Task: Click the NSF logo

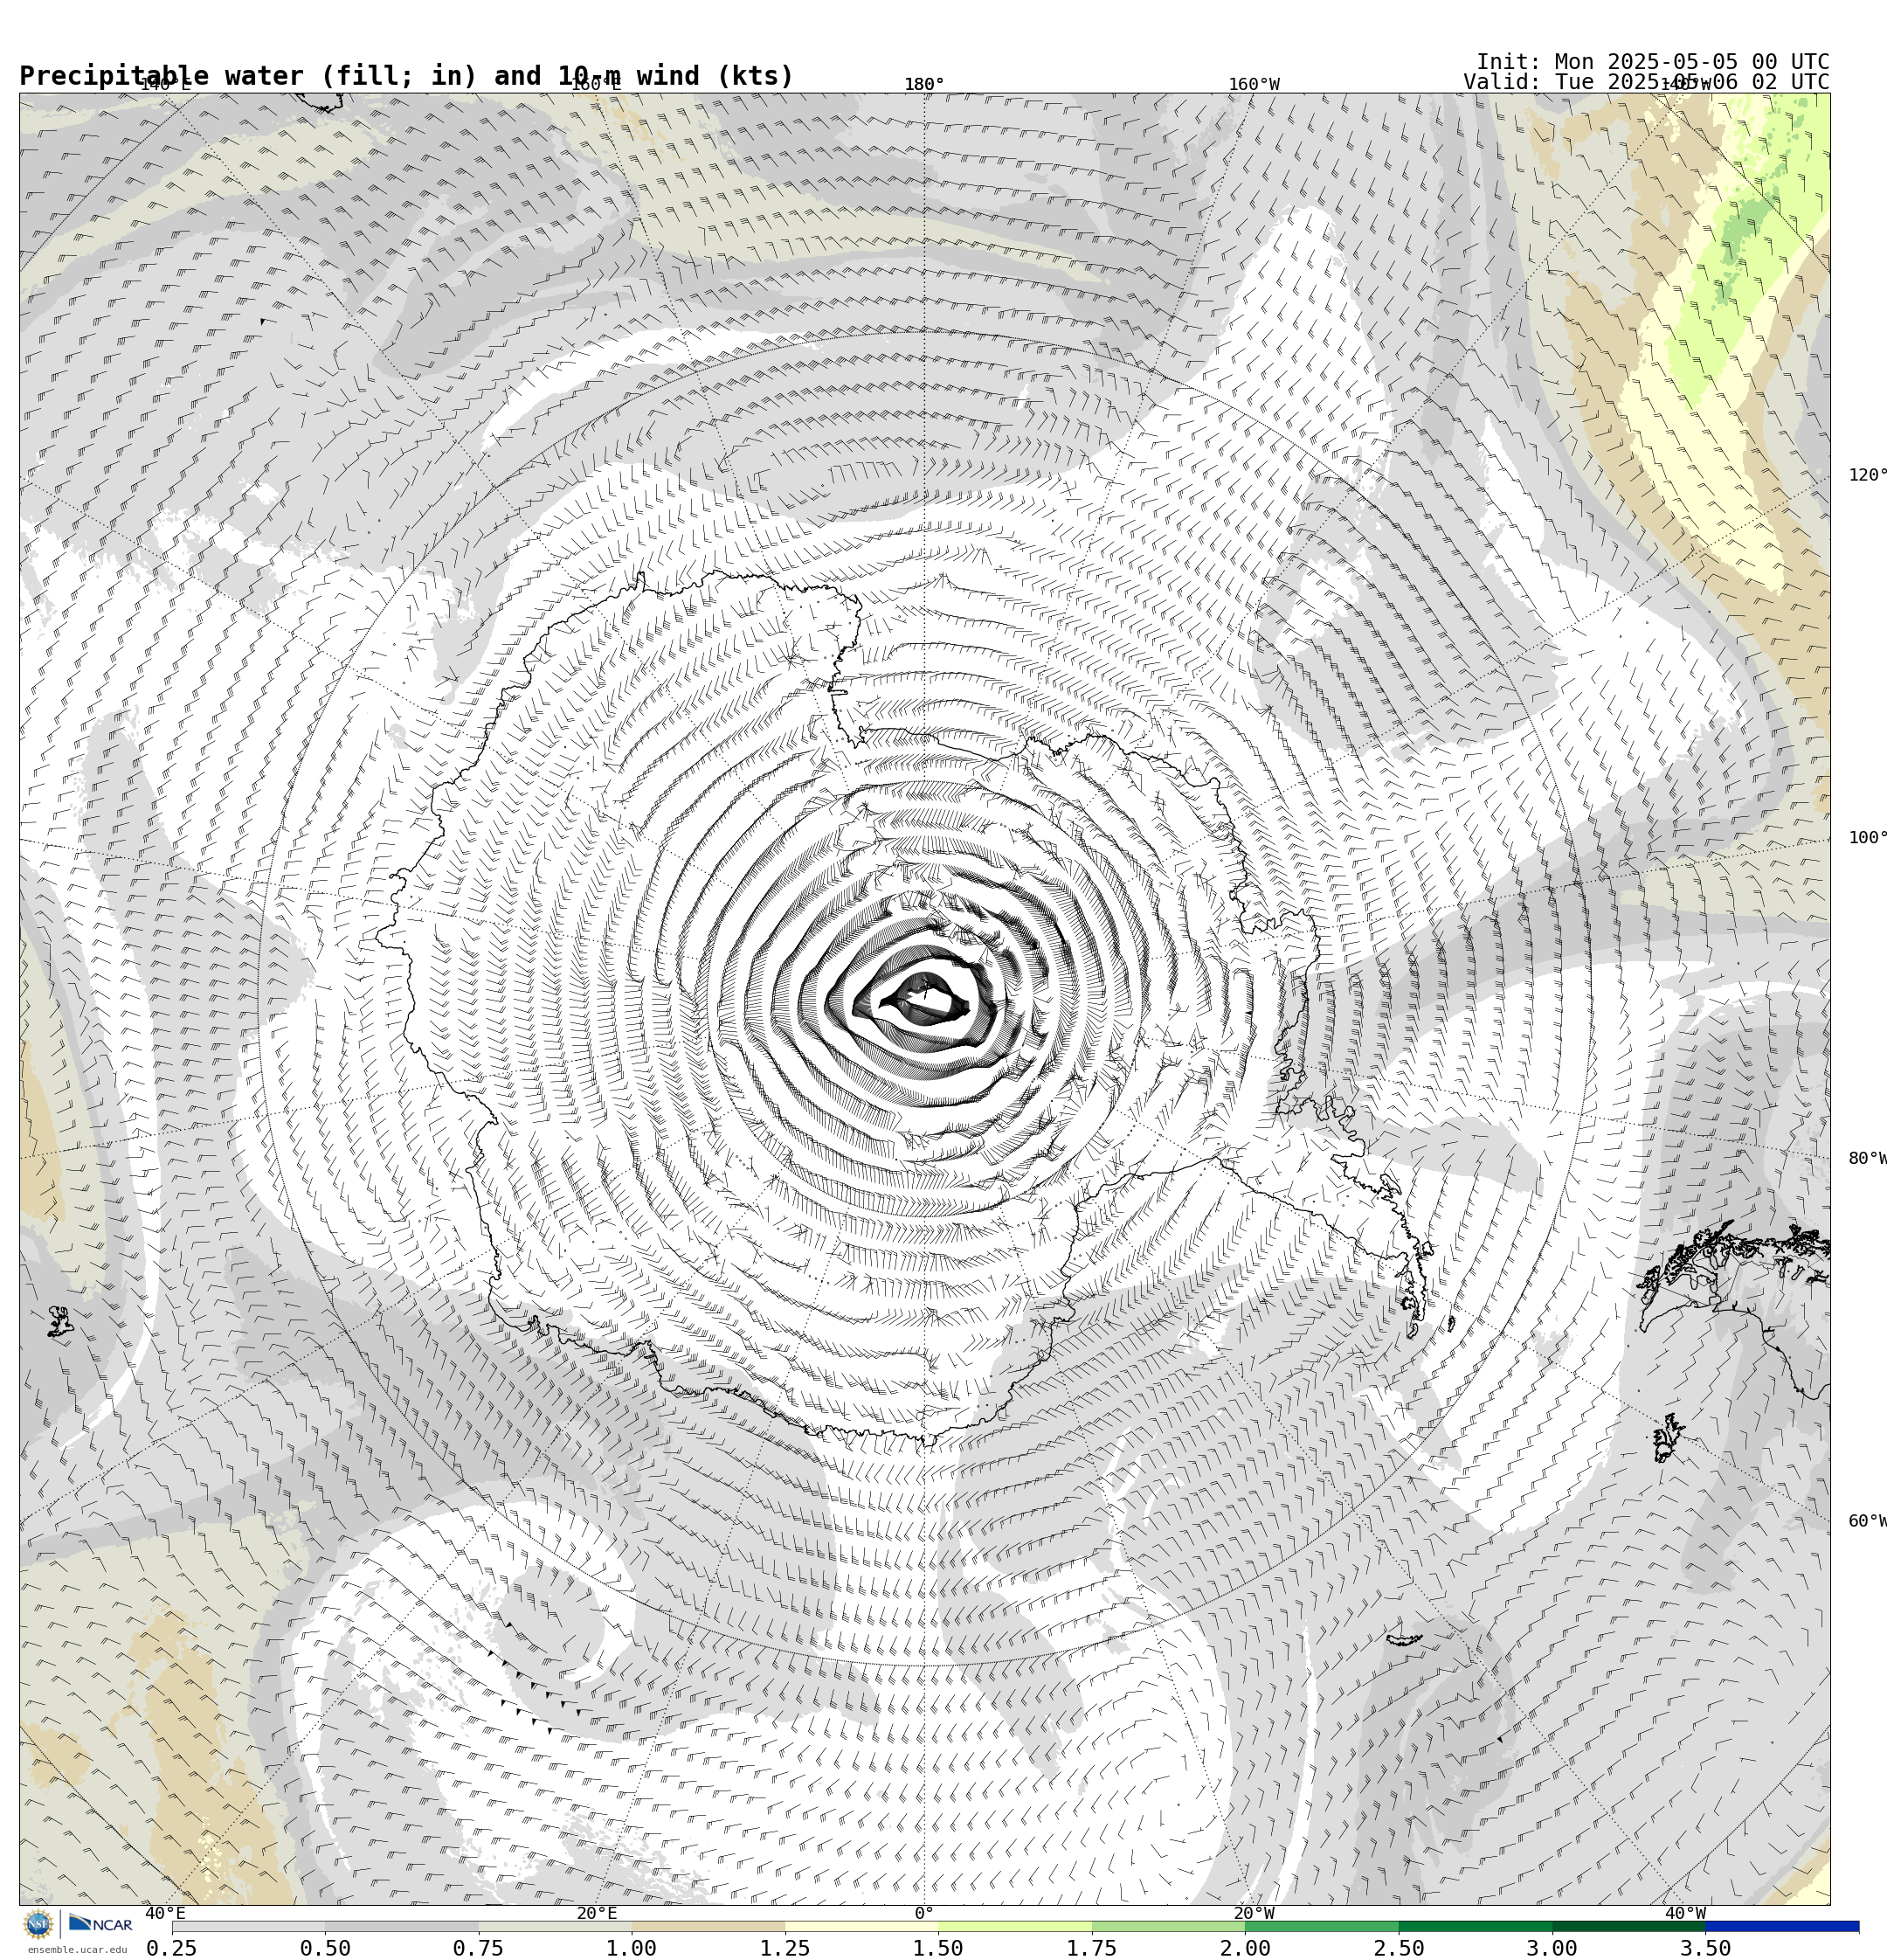Action: (38, 1924)
